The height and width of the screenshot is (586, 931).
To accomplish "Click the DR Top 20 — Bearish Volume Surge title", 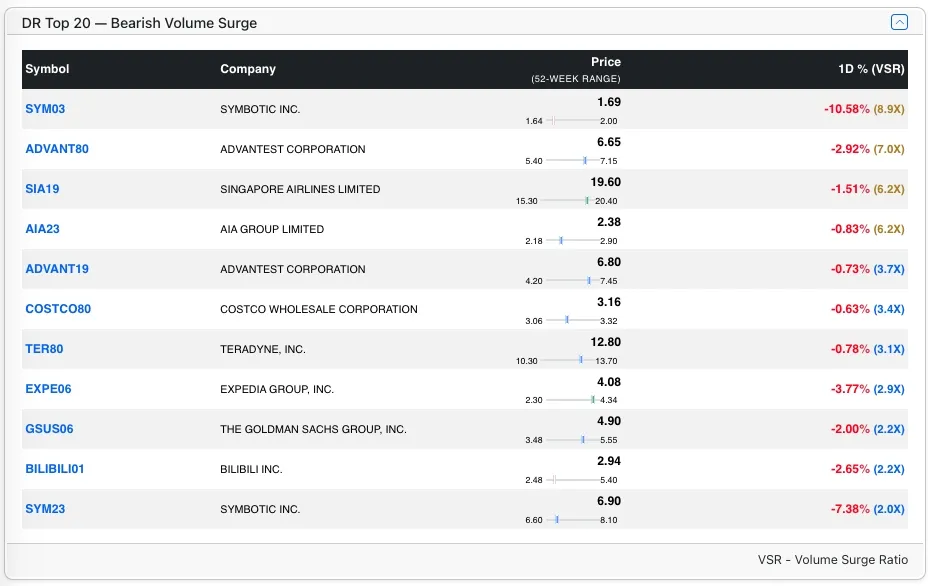I will (x=140, y=23).
